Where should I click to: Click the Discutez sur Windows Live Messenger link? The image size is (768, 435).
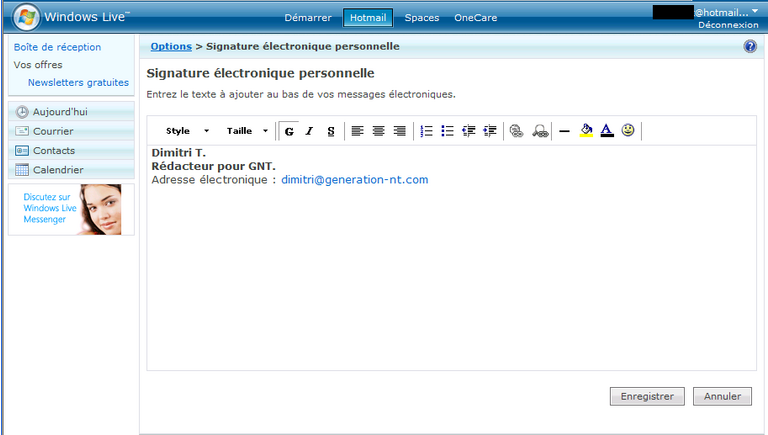click(x=50, y=208)
